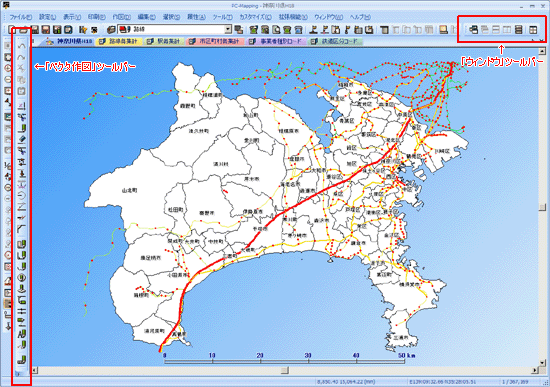Click the four-pane tile windows icon

[x=533, y=30]
